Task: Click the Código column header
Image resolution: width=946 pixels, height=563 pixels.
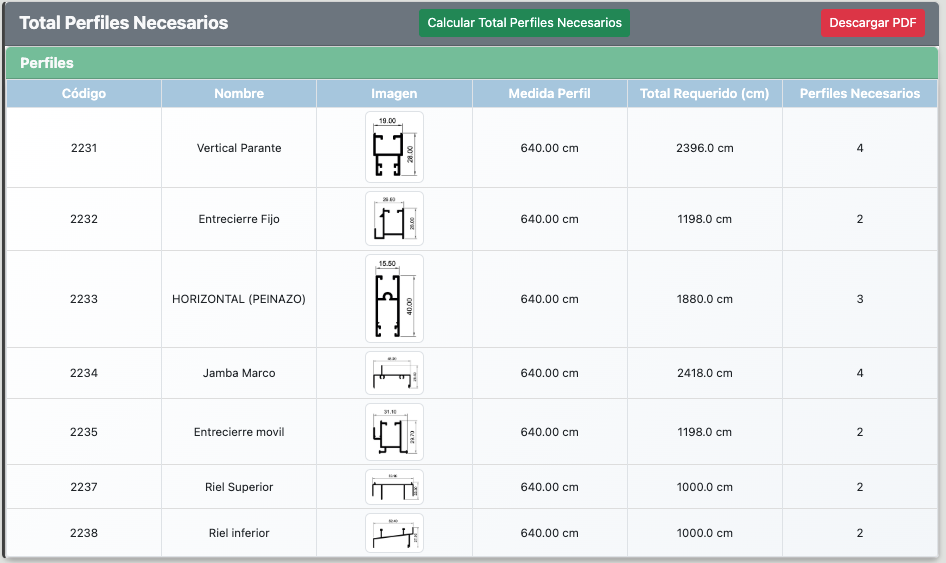Action: 84,94
